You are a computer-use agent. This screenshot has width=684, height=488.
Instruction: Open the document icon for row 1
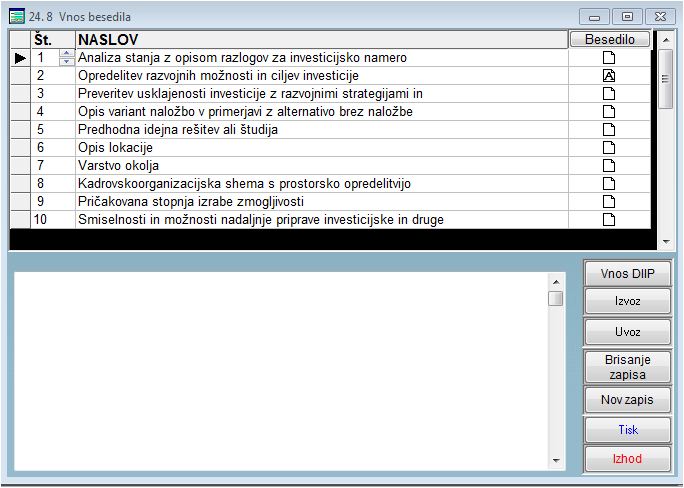tap(608, 58)
